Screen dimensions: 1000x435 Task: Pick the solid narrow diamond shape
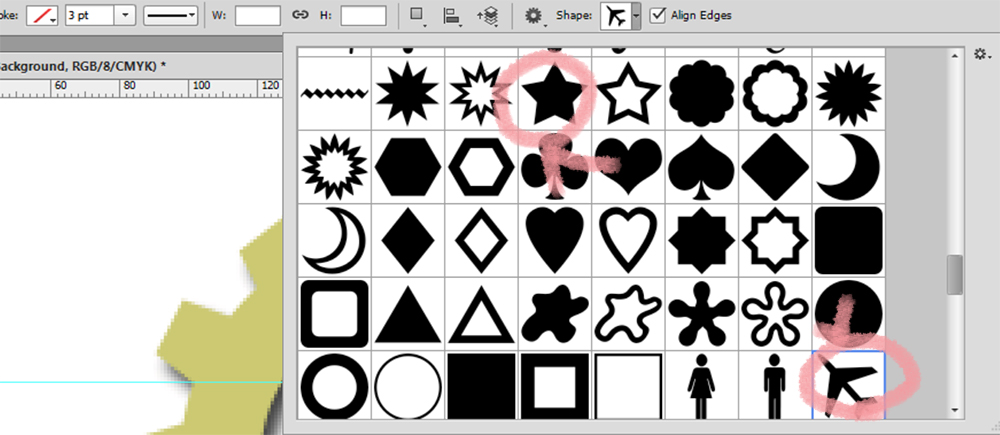(x=408, y=240)
